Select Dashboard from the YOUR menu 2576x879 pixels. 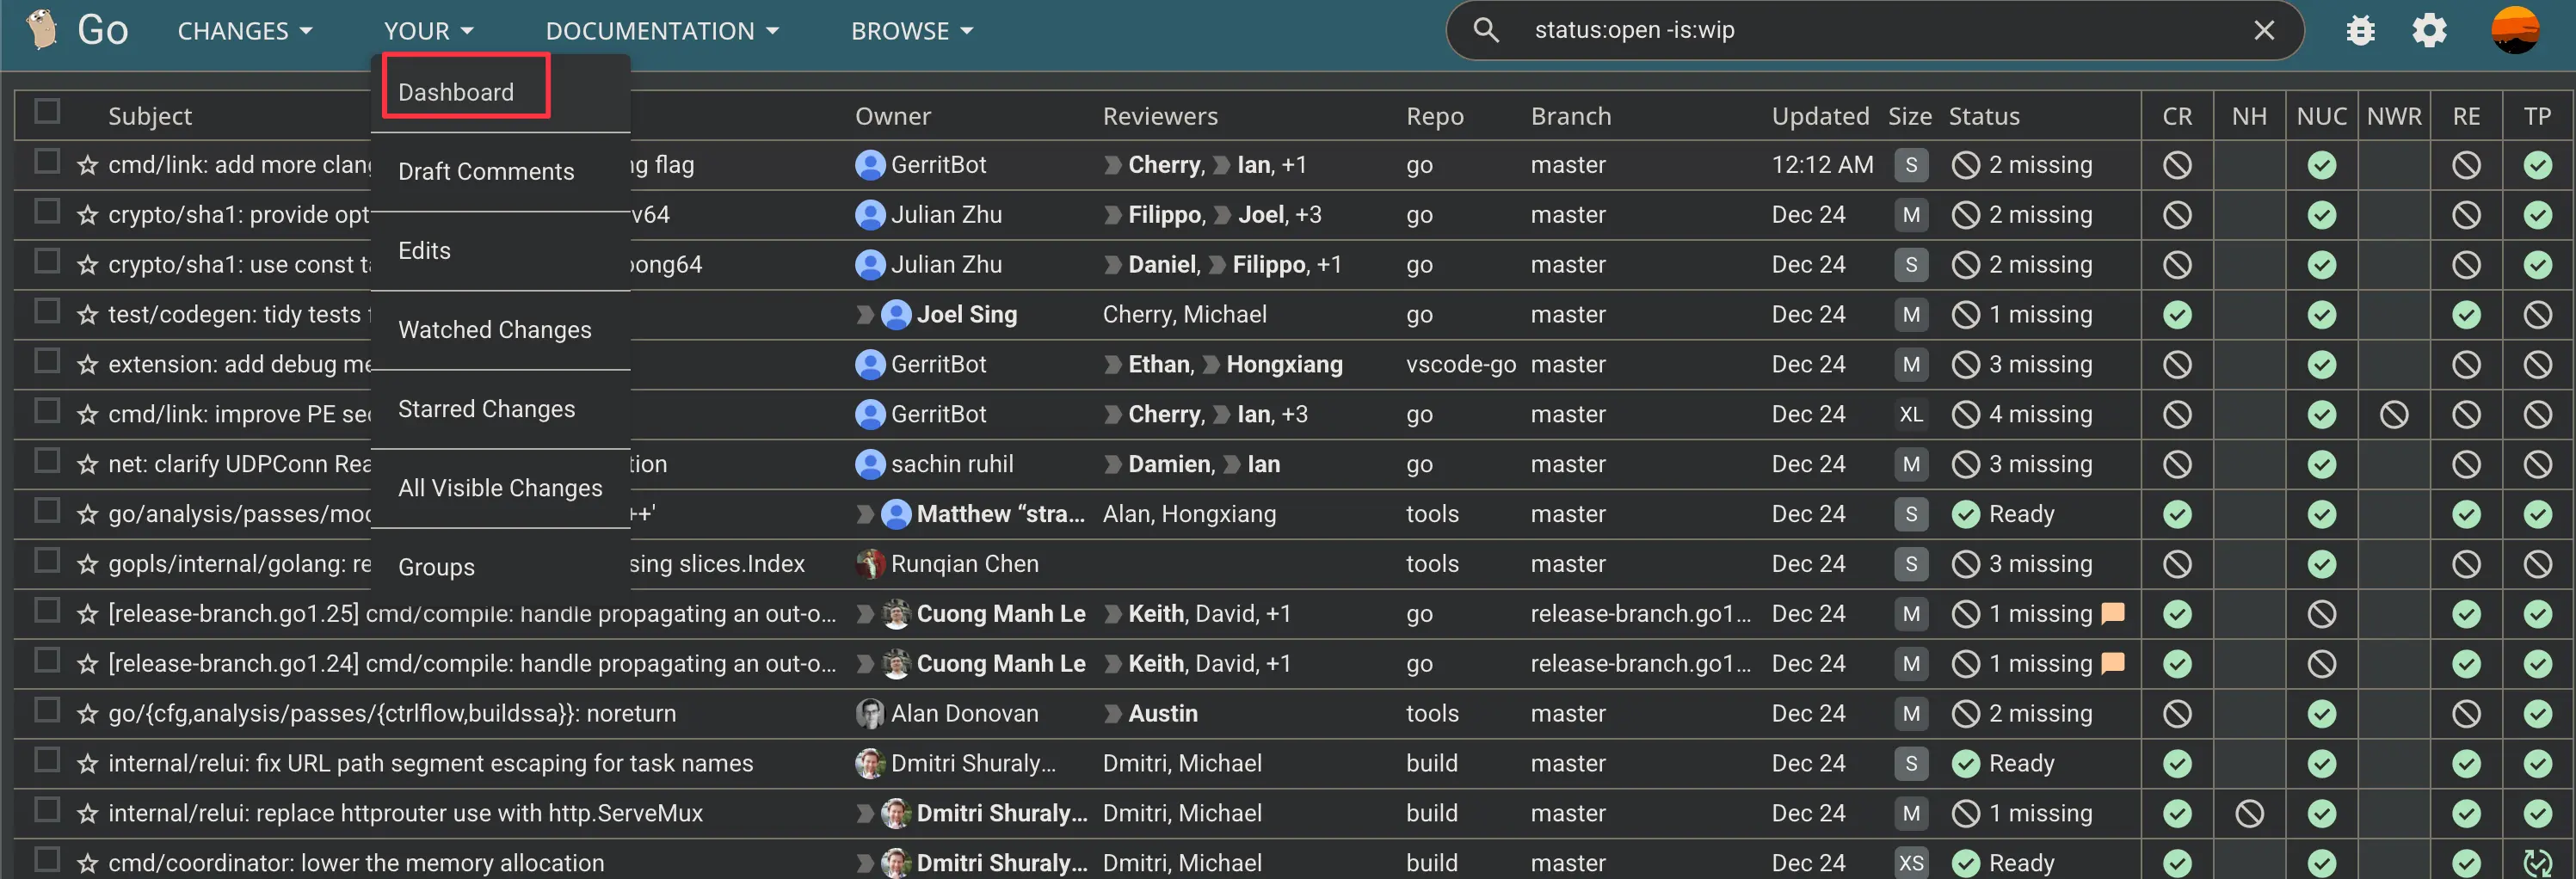456,91
